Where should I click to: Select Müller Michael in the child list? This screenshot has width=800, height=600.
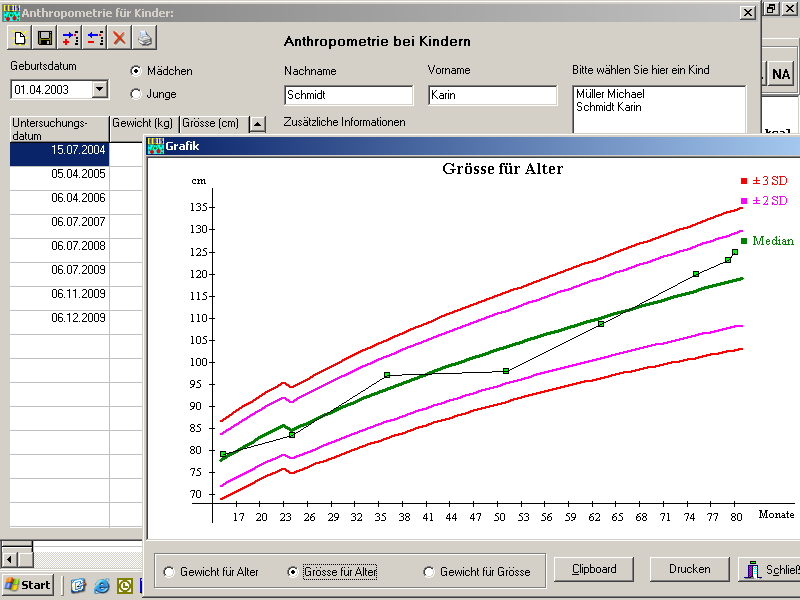[x=610, y=94]
